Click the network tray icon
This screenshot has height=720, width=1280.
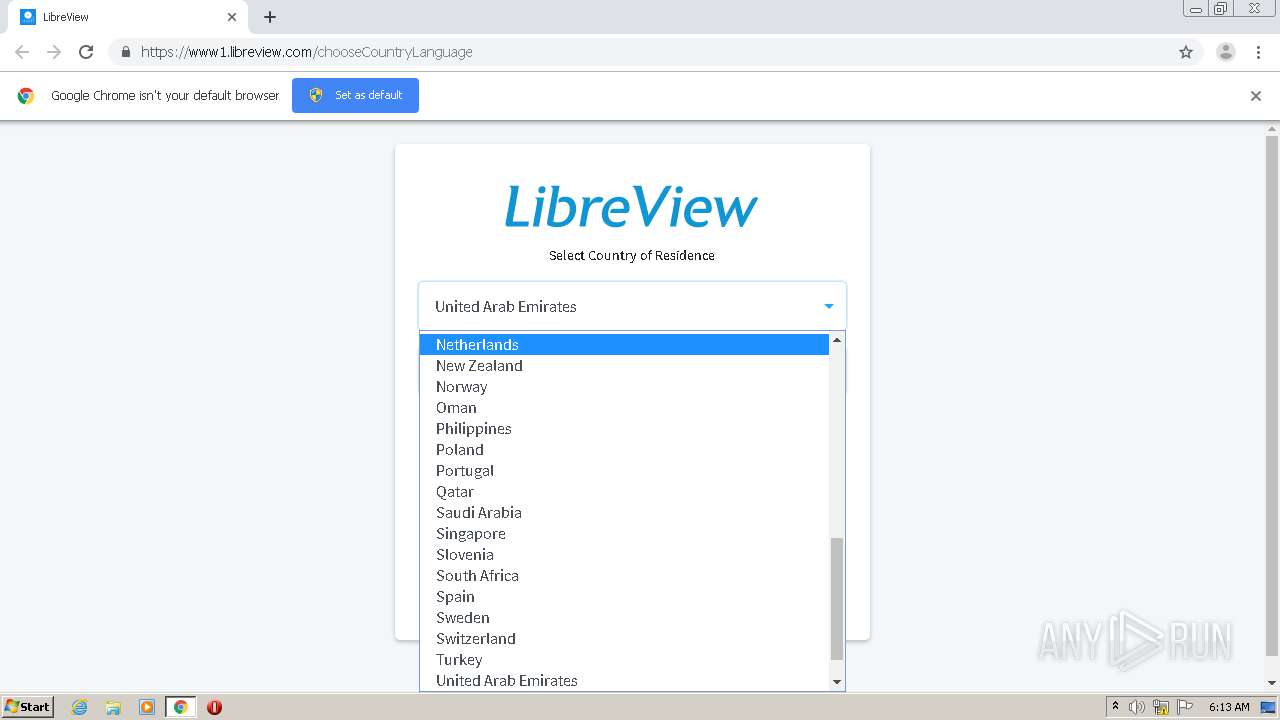[1161, 707]
